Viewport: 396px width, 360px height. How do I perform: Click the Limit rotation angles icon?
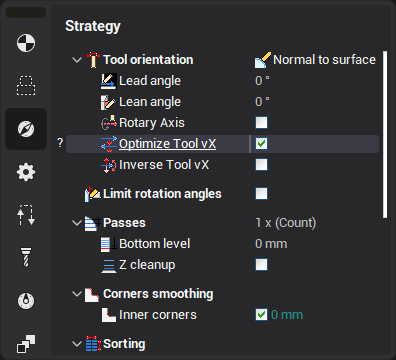[93, 194]
